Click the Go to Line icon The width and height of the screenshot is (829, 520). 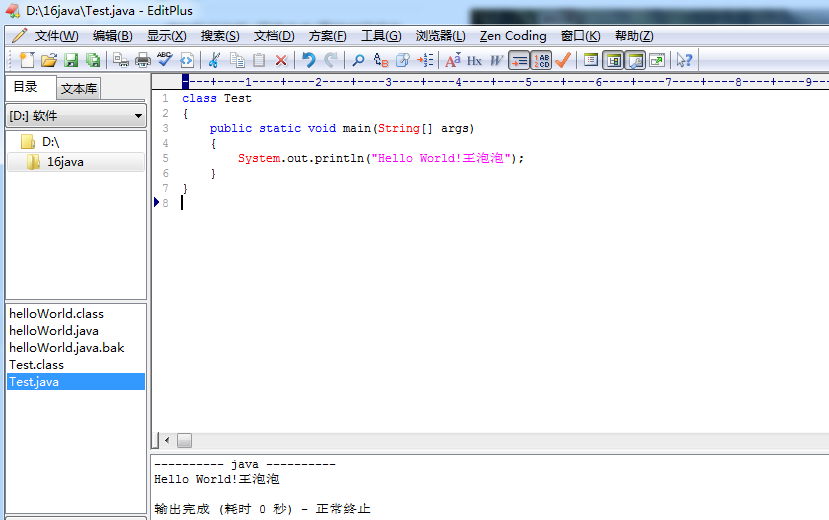click(x=425, y=60)
